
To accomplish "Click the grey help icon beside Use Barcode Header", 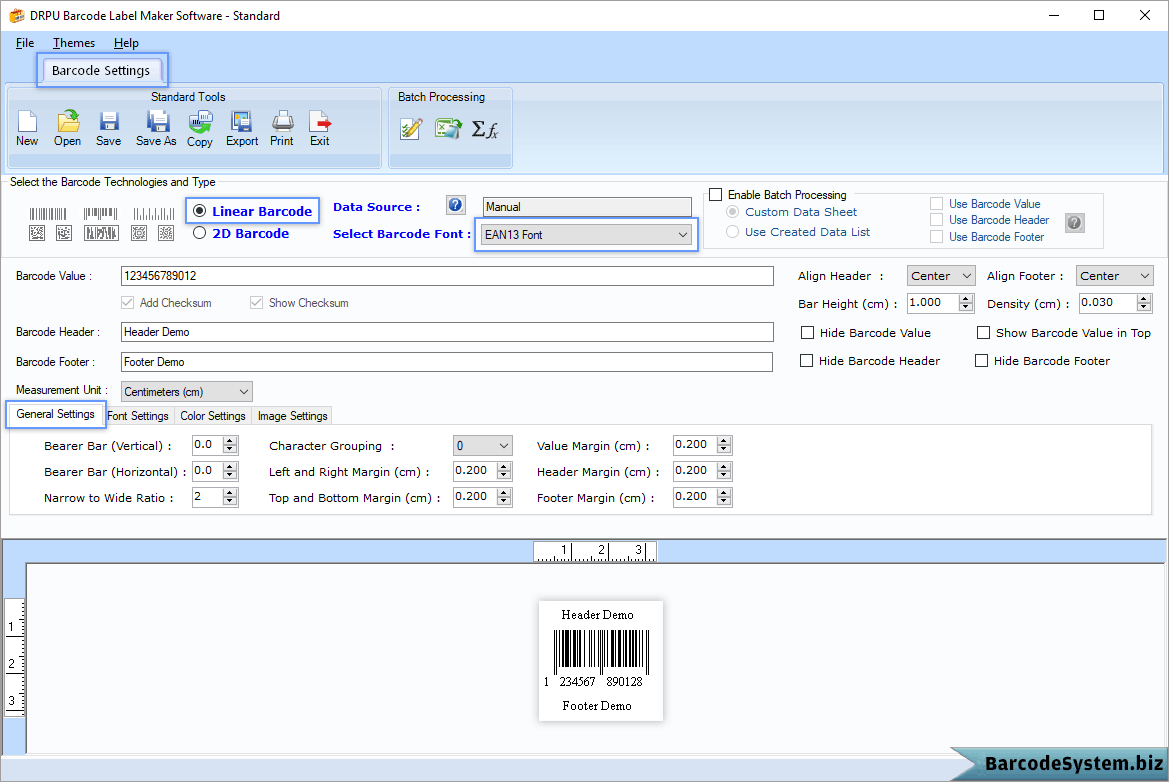I will click(1074, 222).
